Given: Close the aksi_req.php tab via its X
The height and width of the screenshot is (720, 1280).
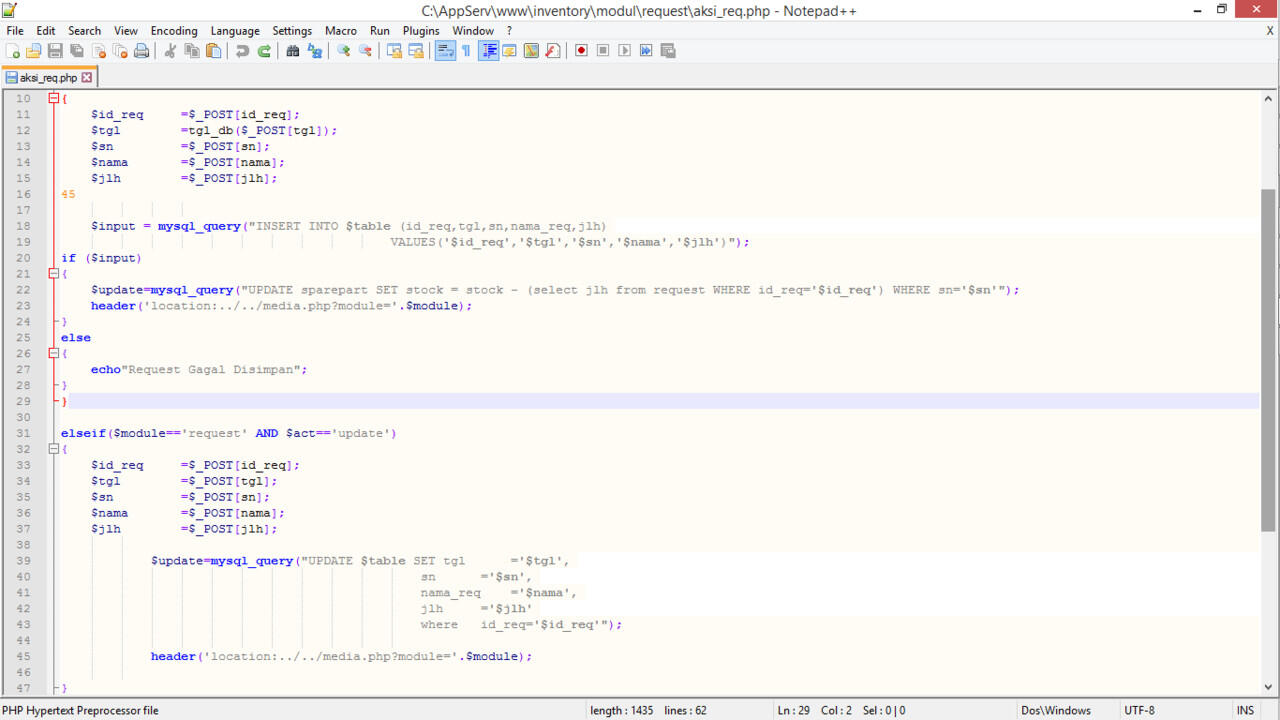Looking at the screenshot, I should click(87, 77).
